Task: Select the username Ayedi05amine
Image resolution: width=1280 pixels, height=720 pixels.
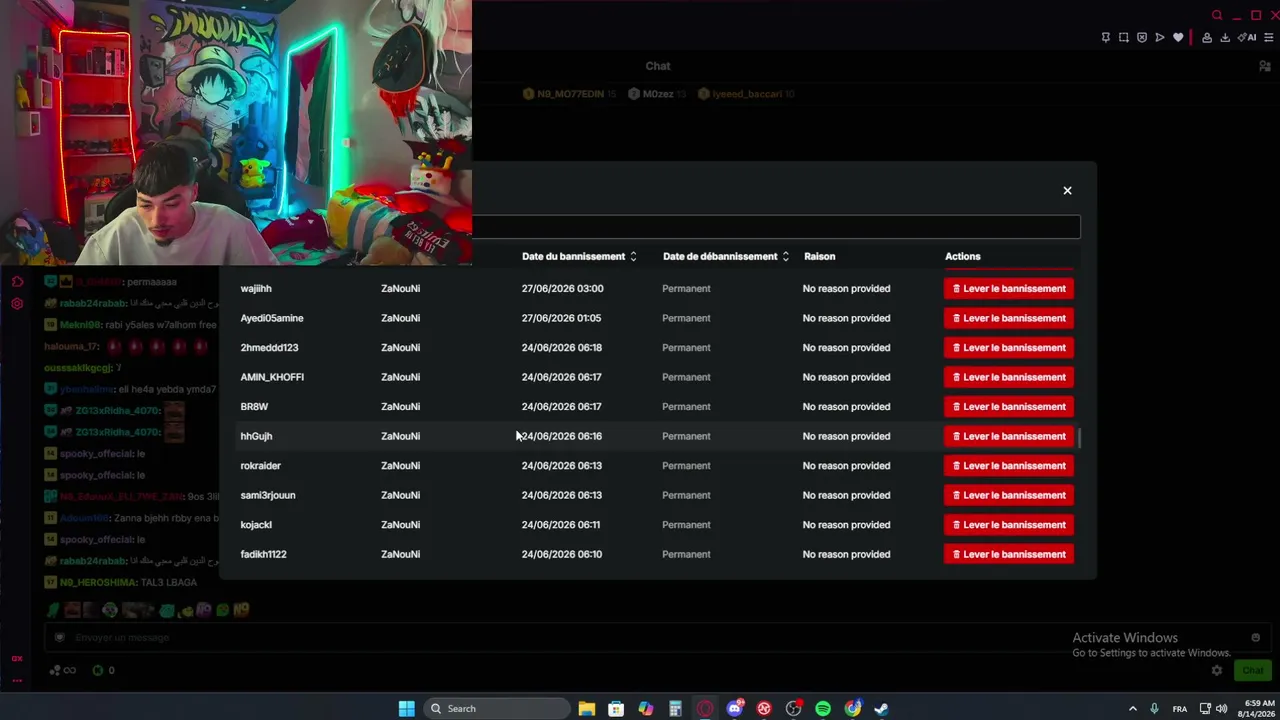Action: click(x=272, y=318)
